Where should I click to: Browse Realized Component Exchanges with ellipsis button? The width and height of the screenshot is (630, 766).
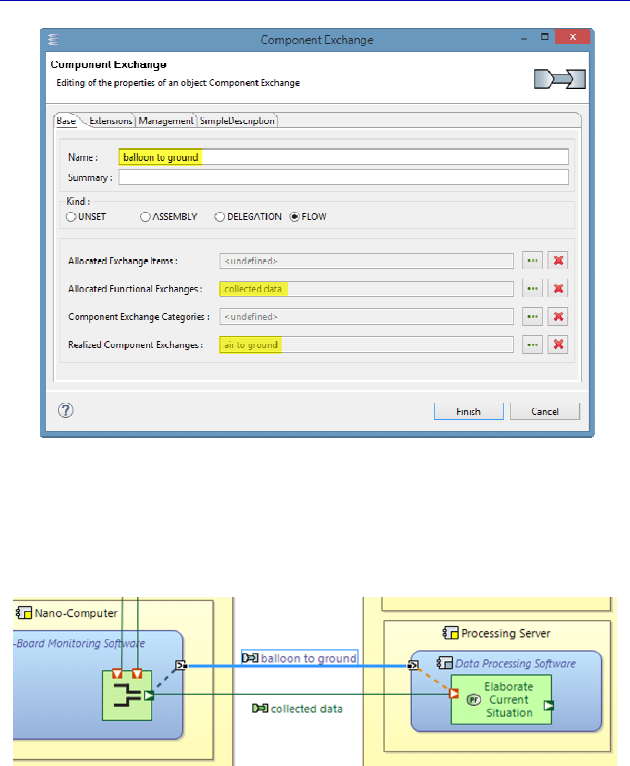tap(532, 344)
